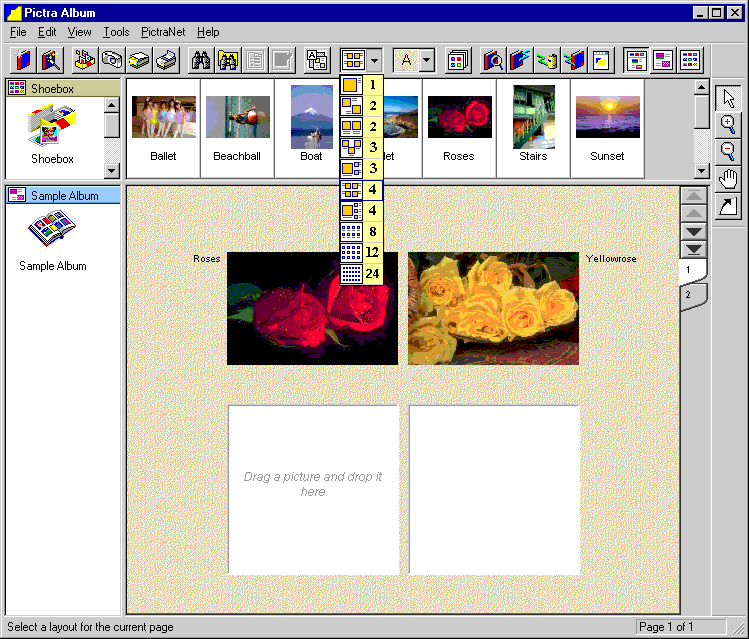749x639 pixels.
Task: Switch to album page tab 2
Action: 693,296
